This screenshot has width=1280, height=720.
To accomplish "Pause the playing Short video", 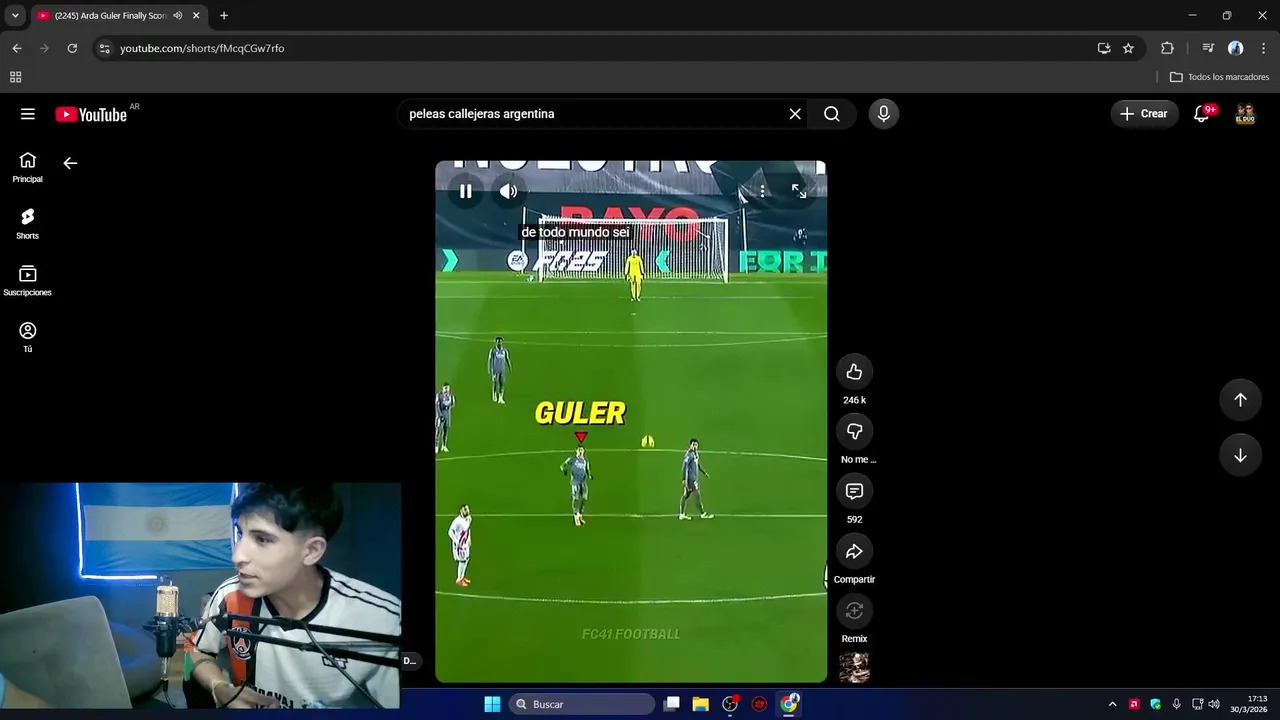I will click(466, 191).
